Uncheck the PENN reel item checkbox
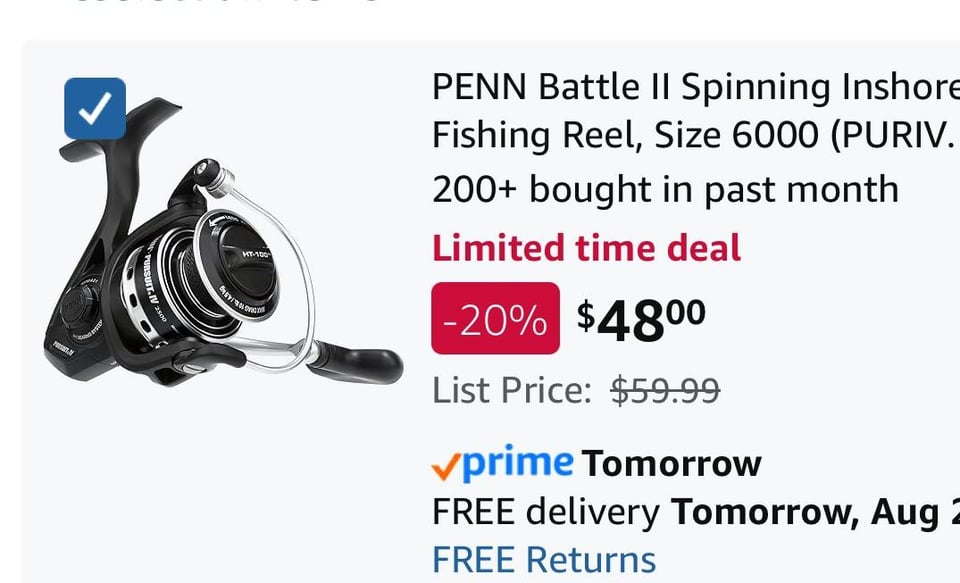The width and height of the screenshot is (960, 583). click(x=95, y=108)
